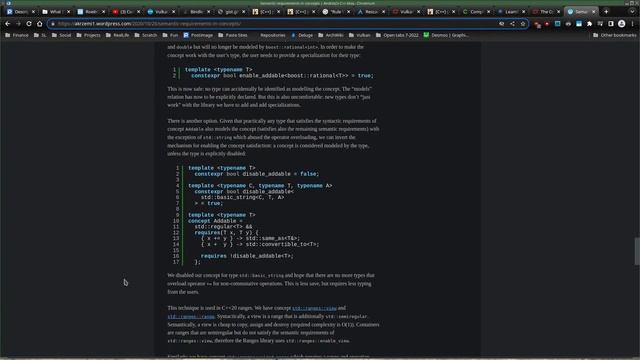
Task: Open the Chromium three-dot menu
Action: click(x=632, y=24)
